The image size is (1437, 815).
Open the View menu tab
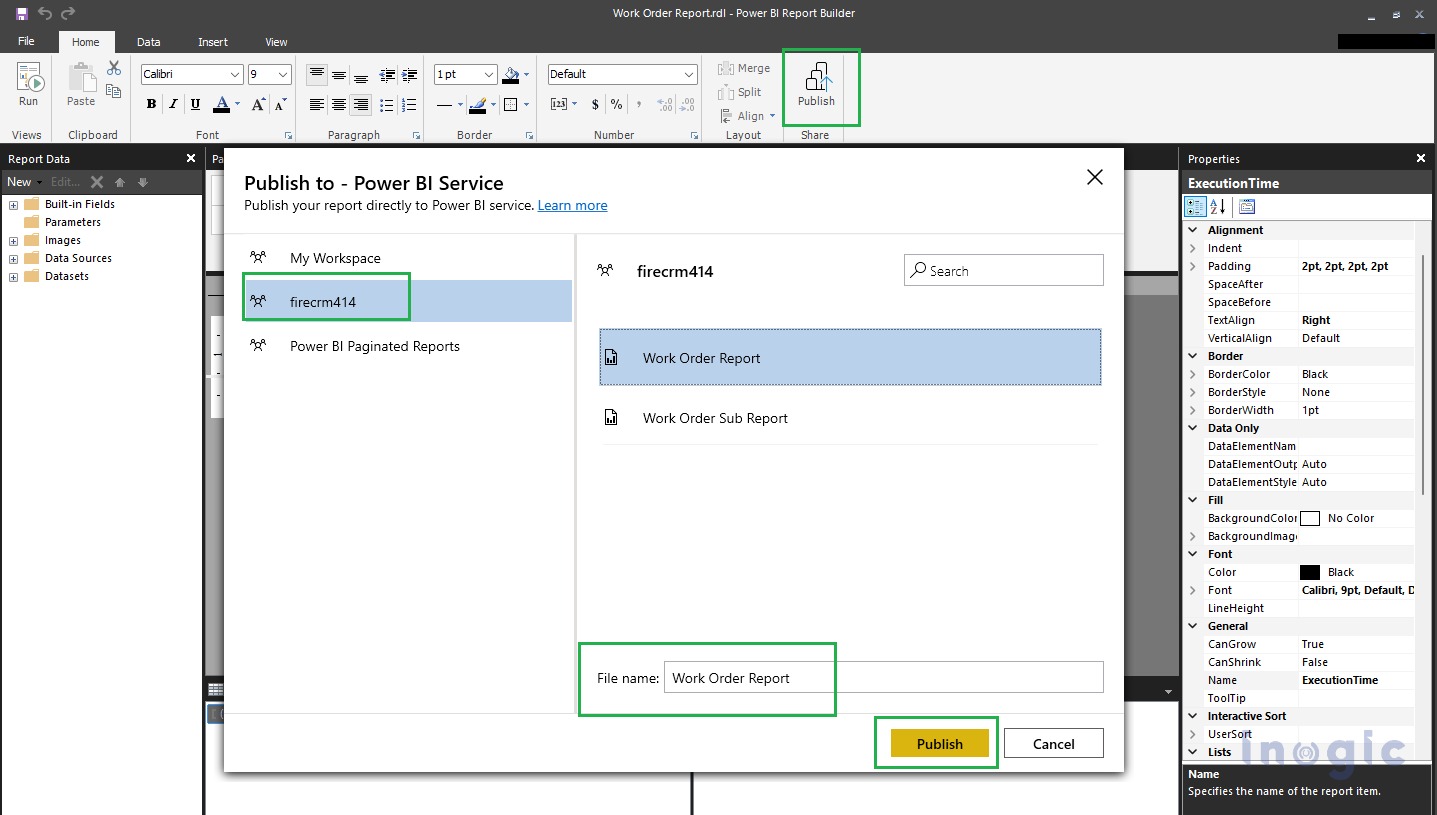tap(275, 42)
